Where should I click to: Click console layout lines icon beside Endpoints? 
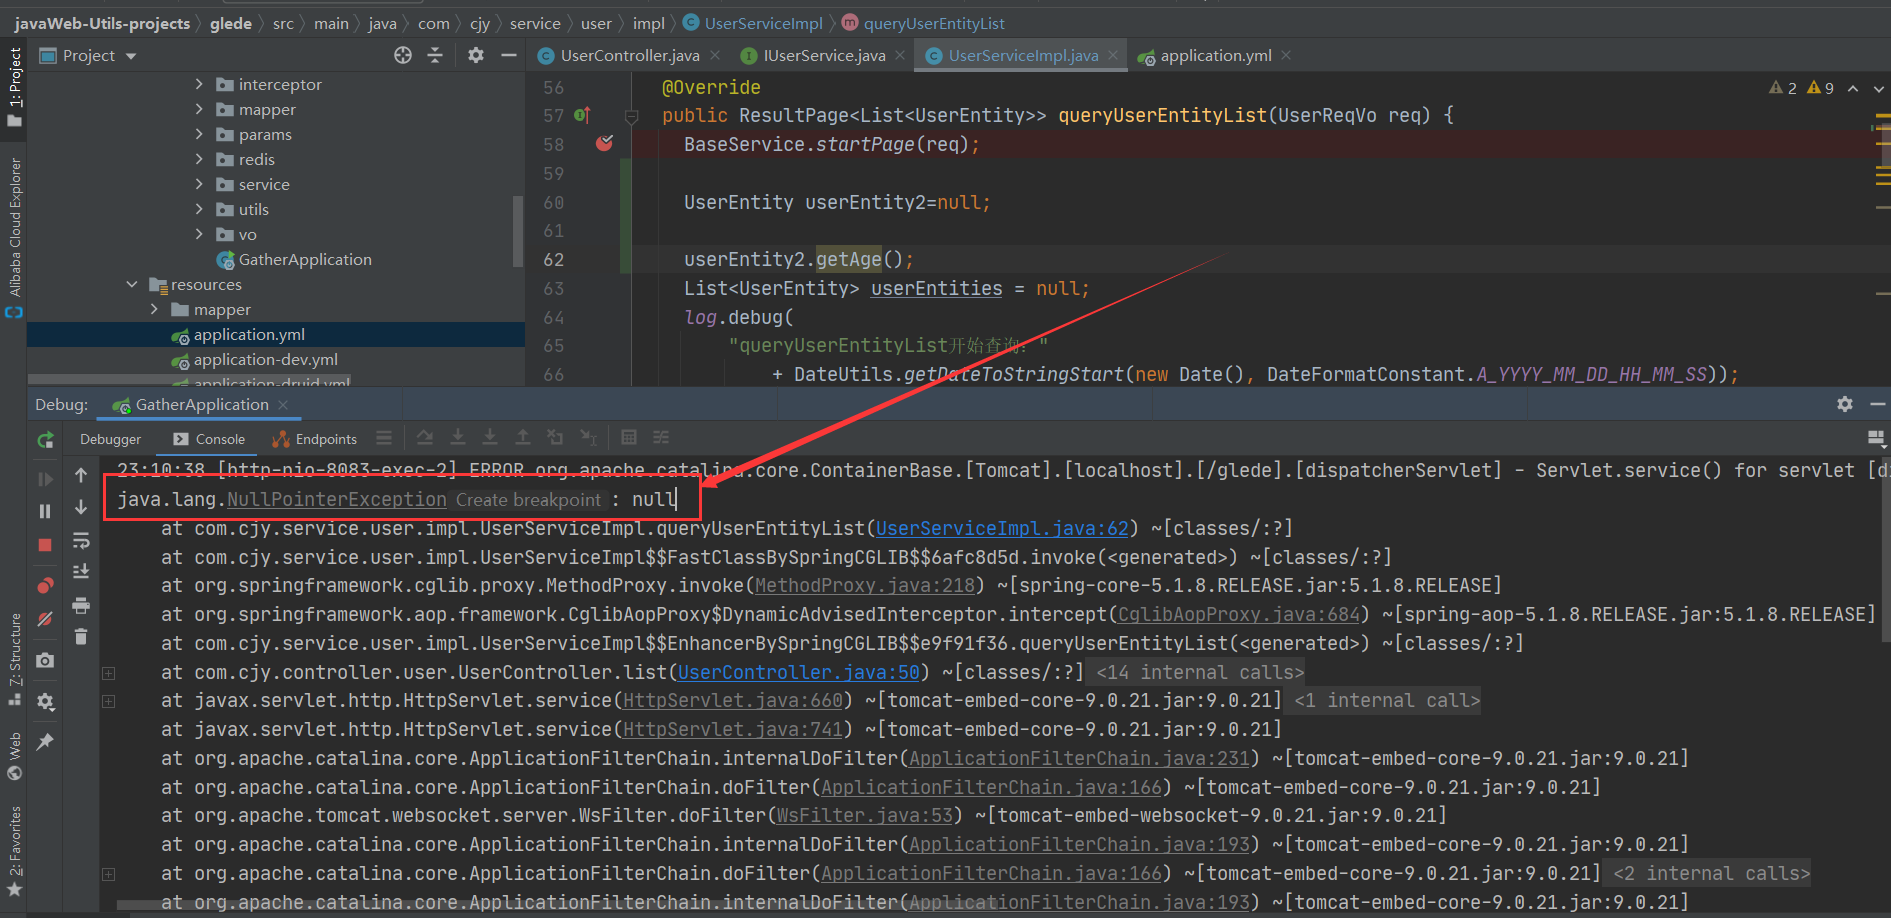(x=384, y=438)
